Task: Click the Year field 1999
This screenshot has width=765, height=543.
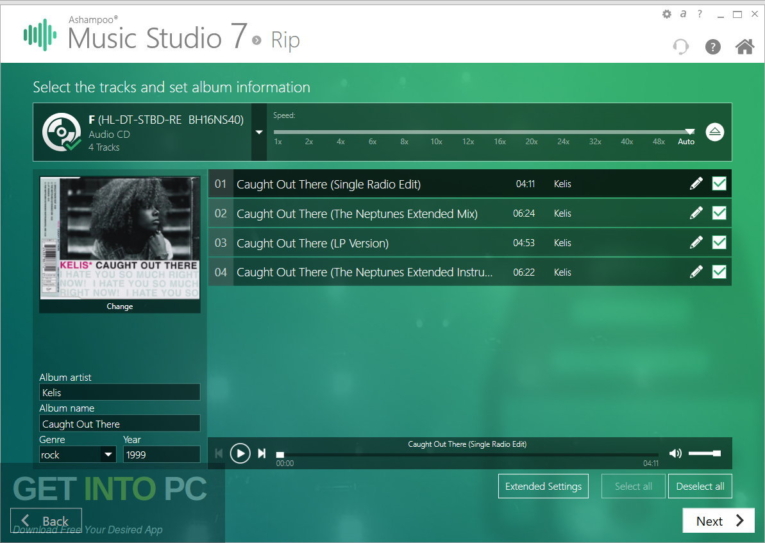Action: [161, 455]
